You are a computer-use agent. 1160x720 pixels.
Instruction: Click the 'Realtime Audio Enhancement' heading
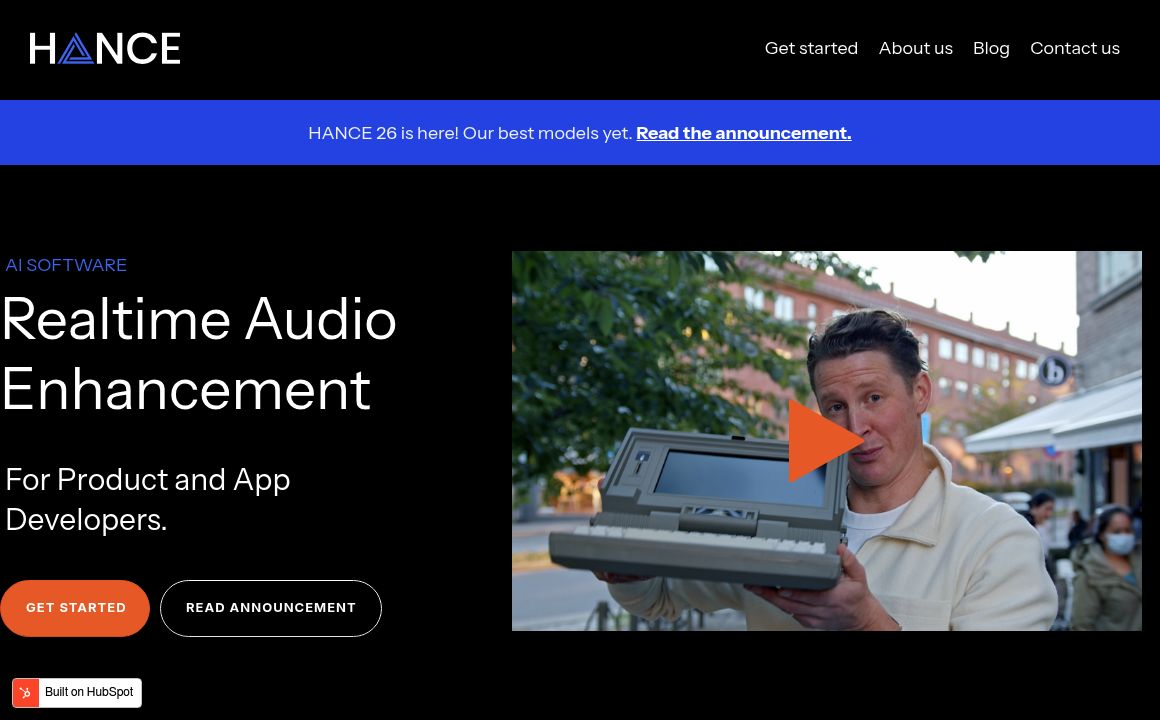(x=198, y=354)
